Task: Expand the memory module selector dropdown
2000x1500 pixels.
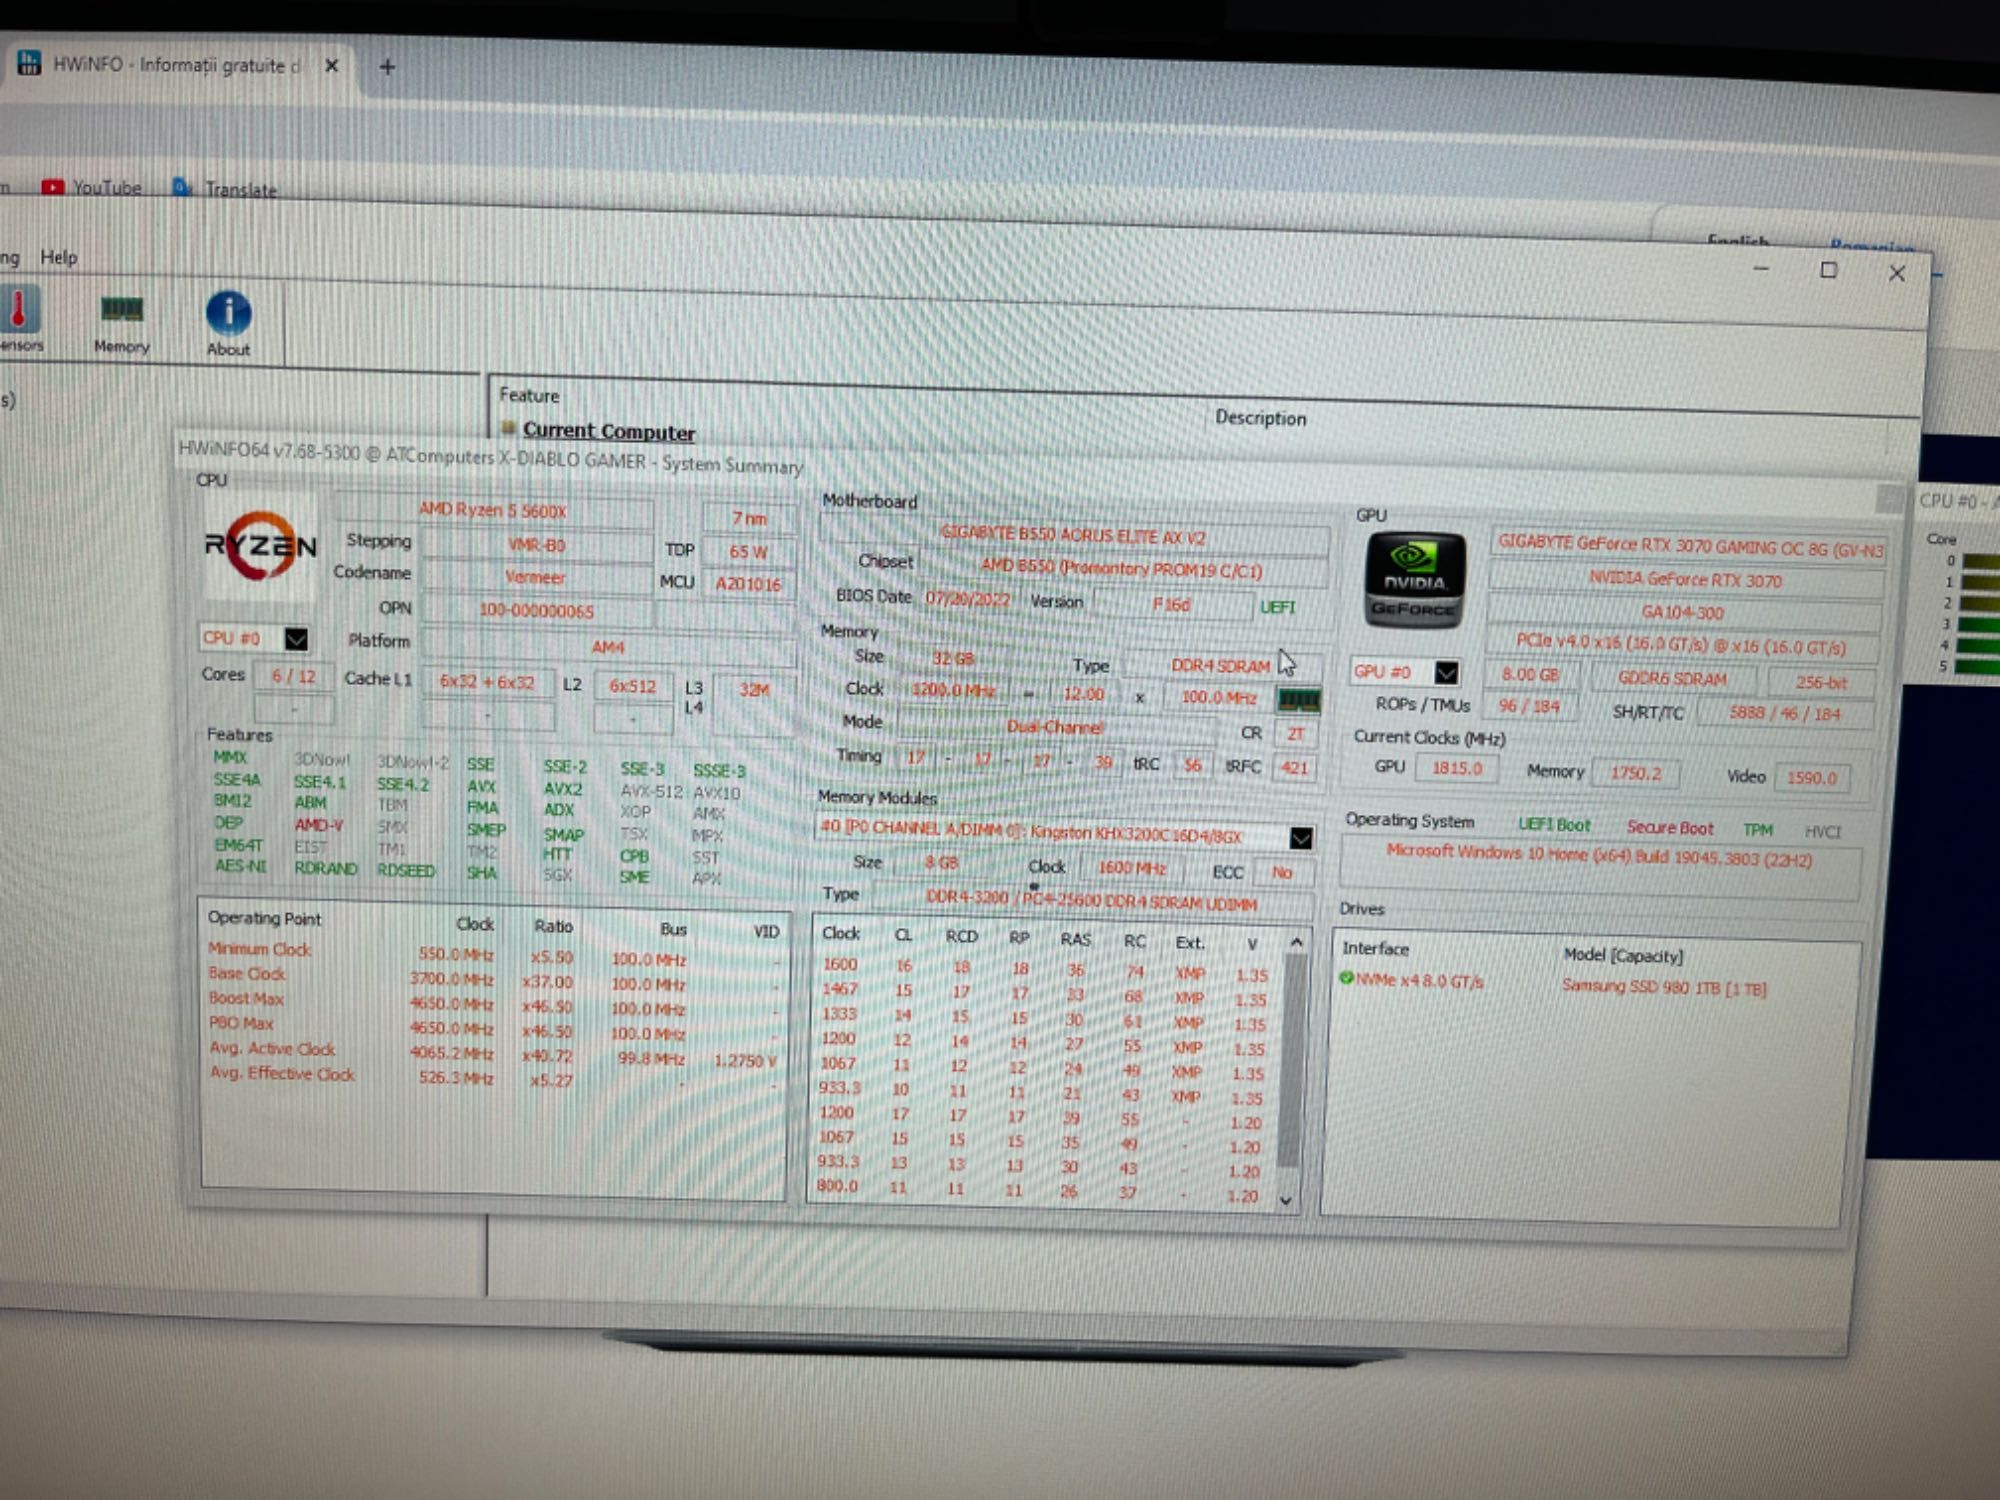Action: (1300, 838)
